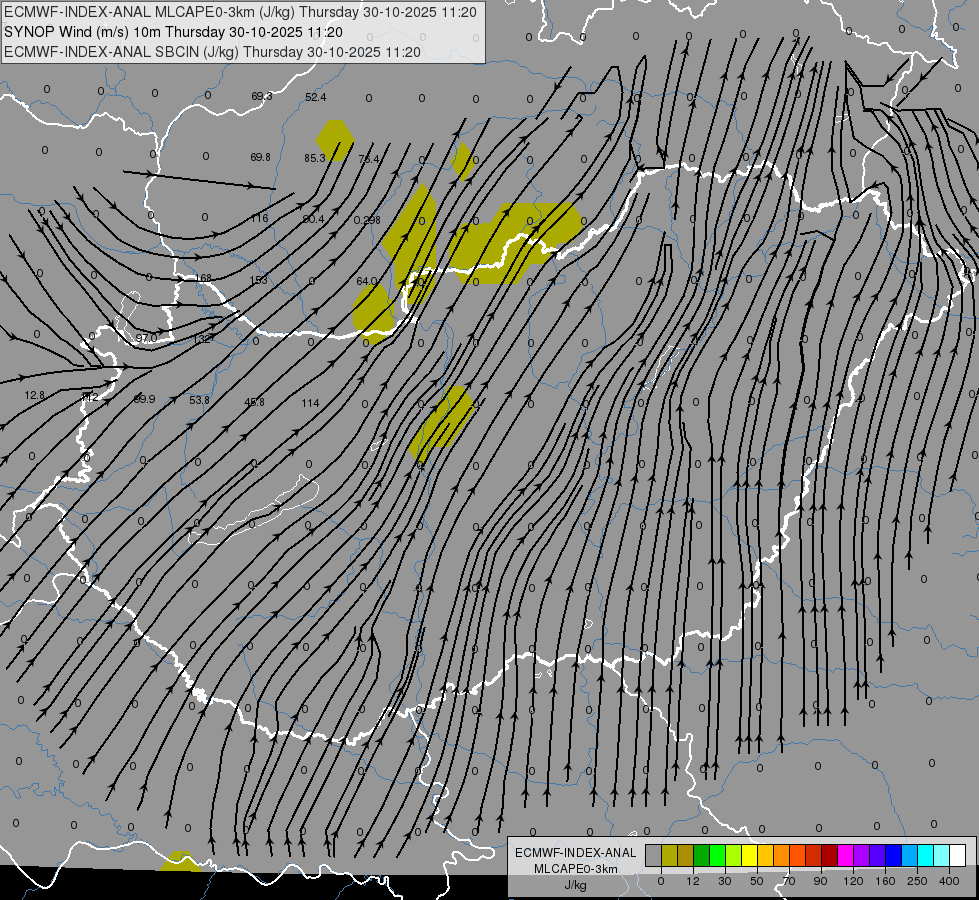Click the map value 0.298
The width and height of the screenshot is (979, 900).
click(x=367, y=220)
